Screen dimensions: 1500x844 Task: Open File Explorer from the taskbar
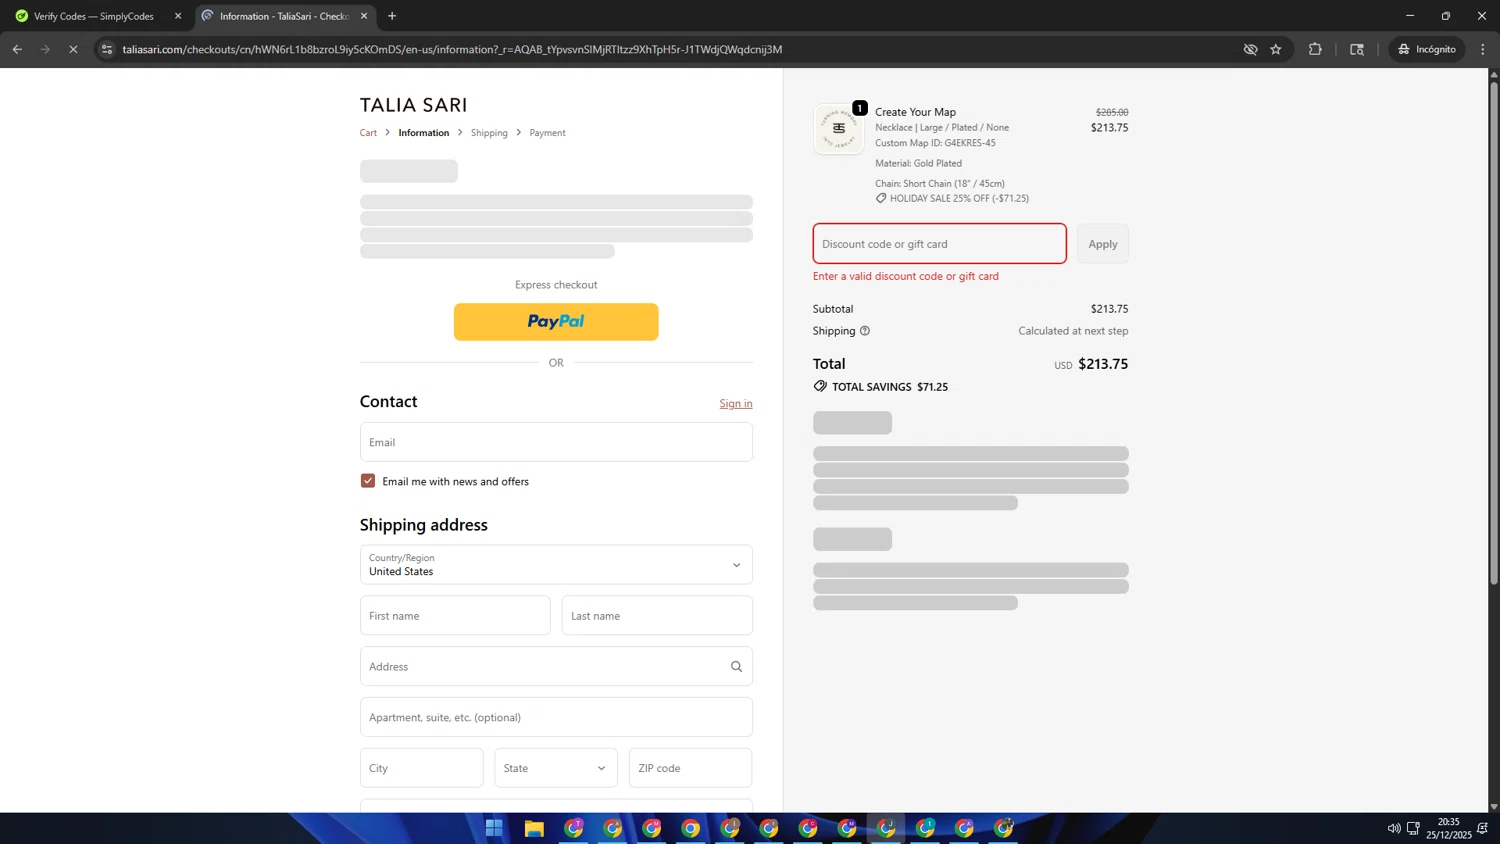tap(534, 828)
